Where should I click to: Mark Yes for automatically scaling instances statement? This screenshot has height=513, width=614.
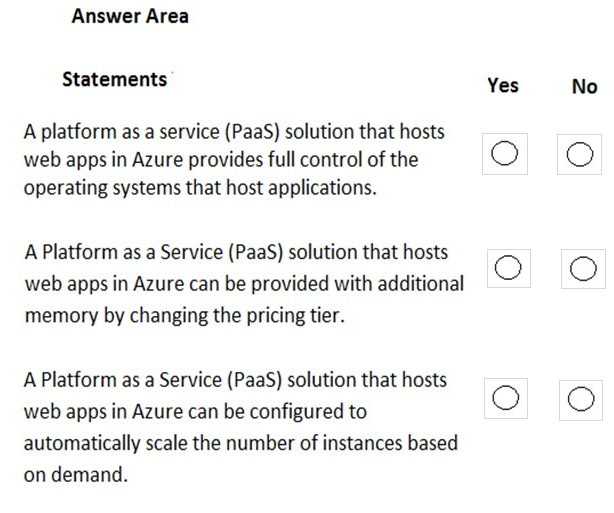coord(506,398)
